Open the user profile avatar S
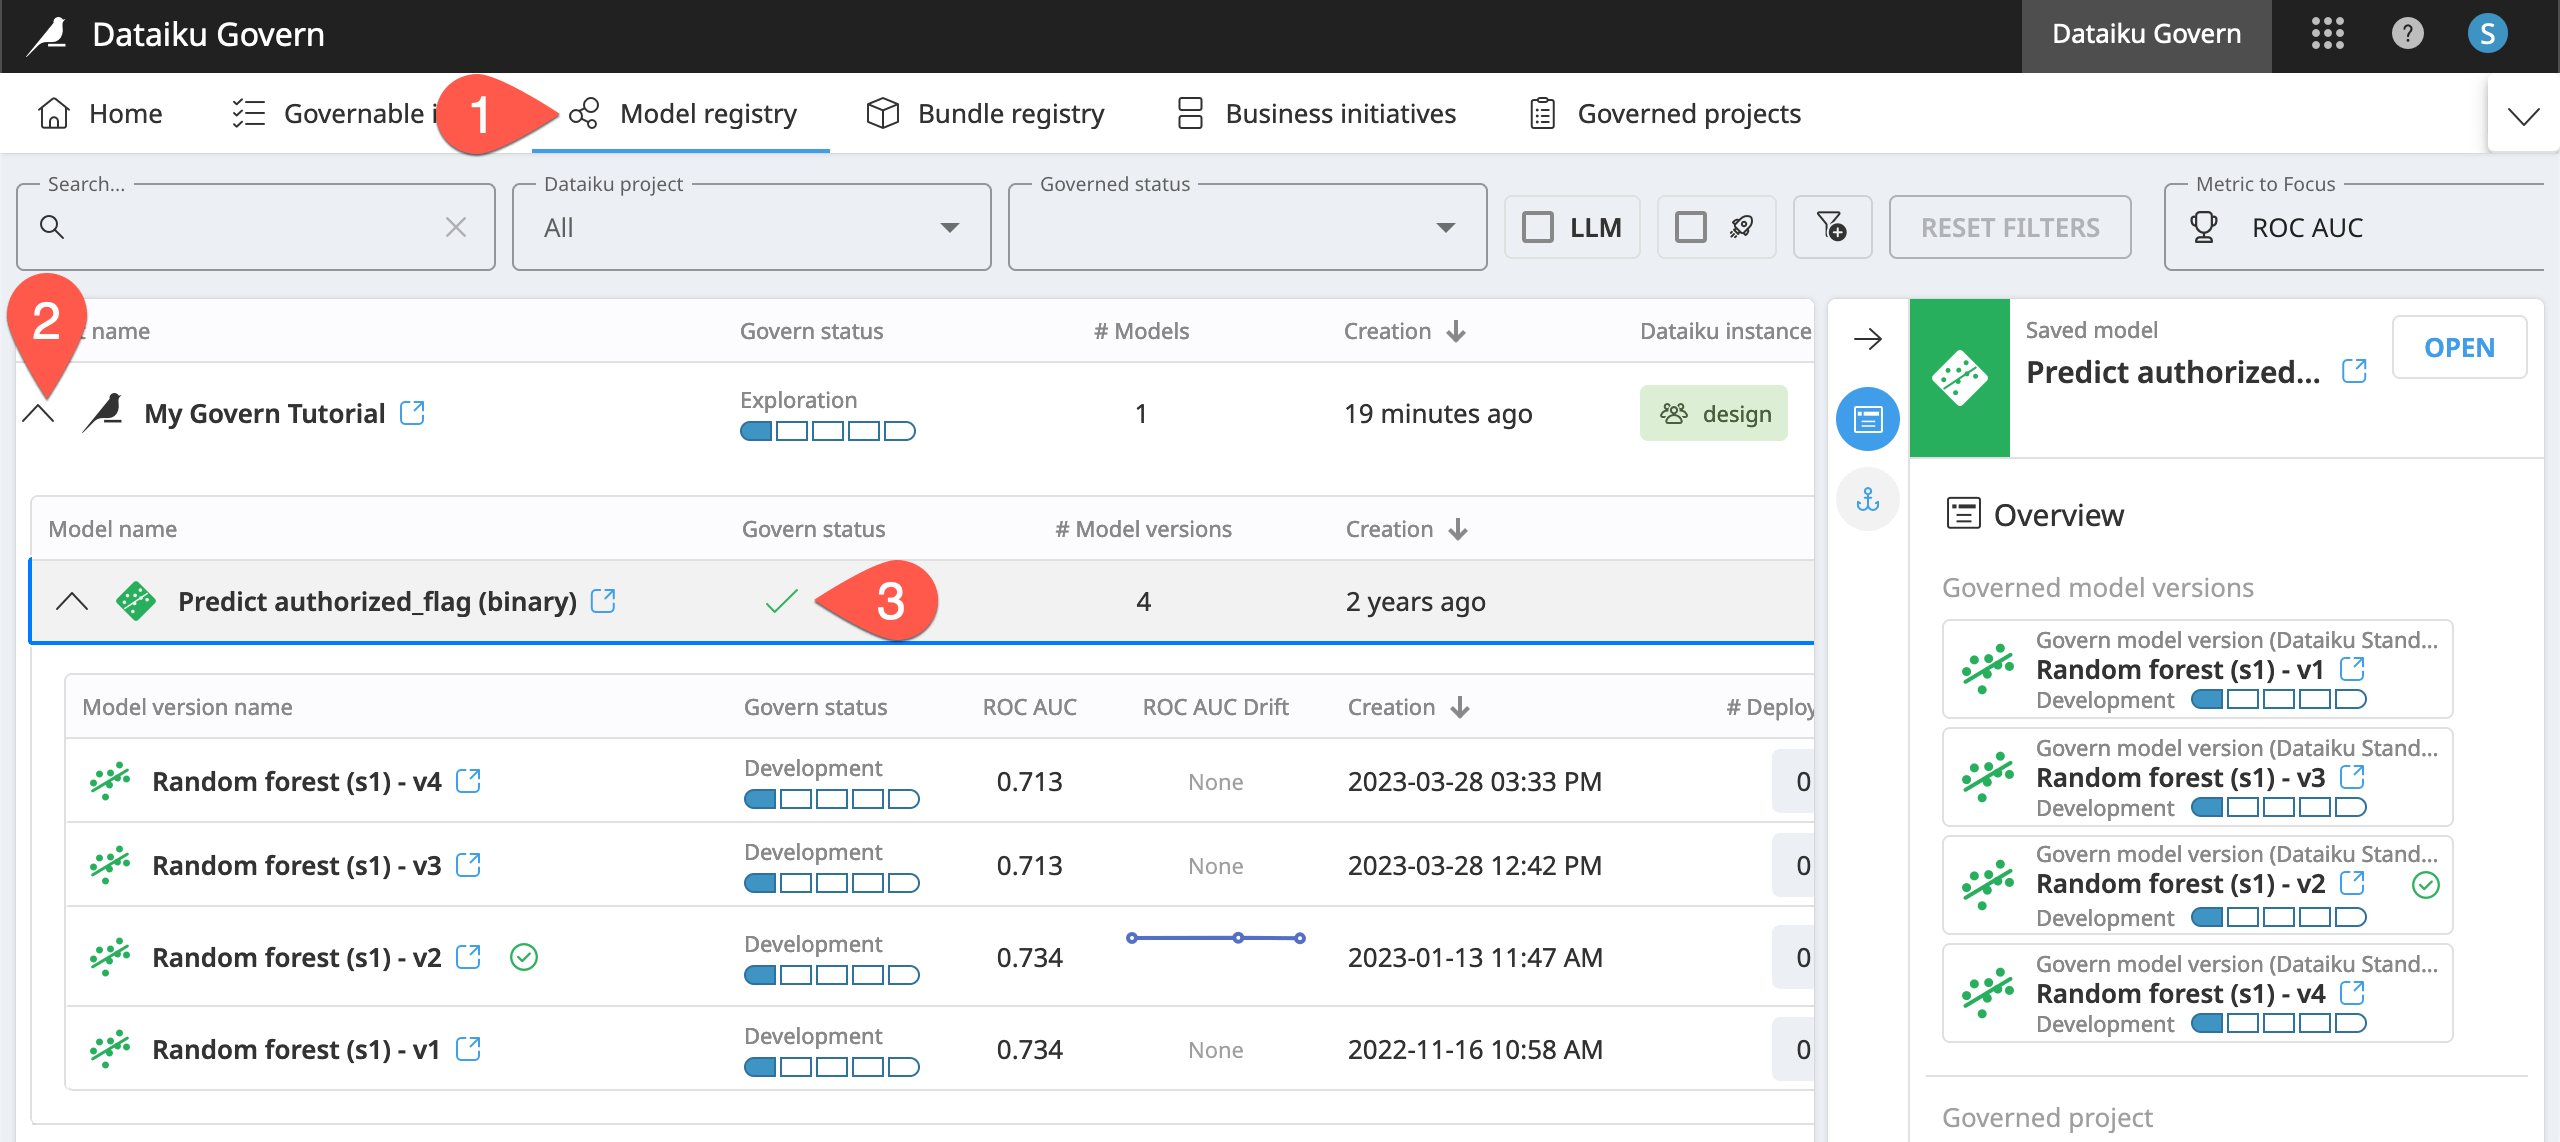Image resolution: width=2560 pixels, height=1142 pixels. (x=2487, y=34)
